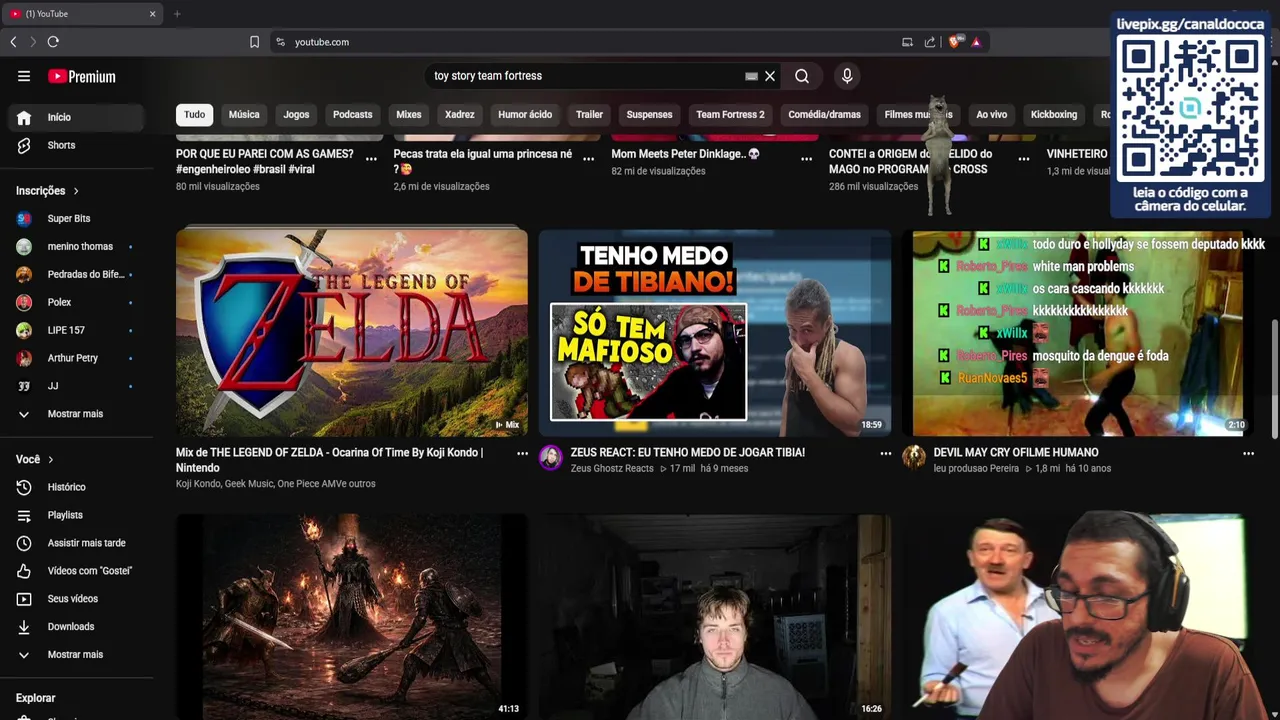Screen dimensions: 1280x720
Task: Select the Humor ácido chip
Action: coord(525,114)
